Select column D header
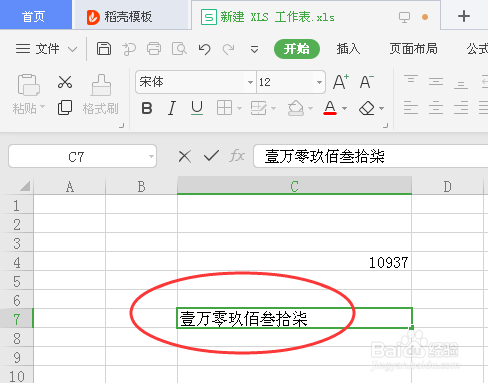Viewport: 488px width, 383px height. point(447,186)
